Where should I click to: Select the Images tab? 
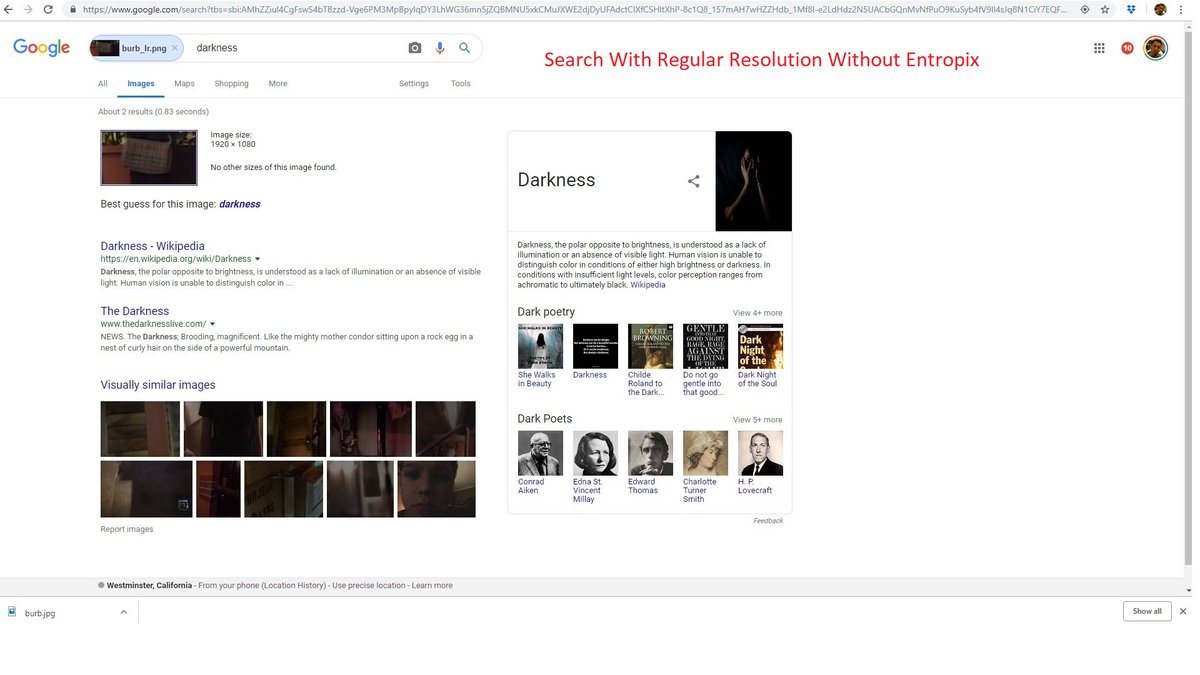(141, 84)
